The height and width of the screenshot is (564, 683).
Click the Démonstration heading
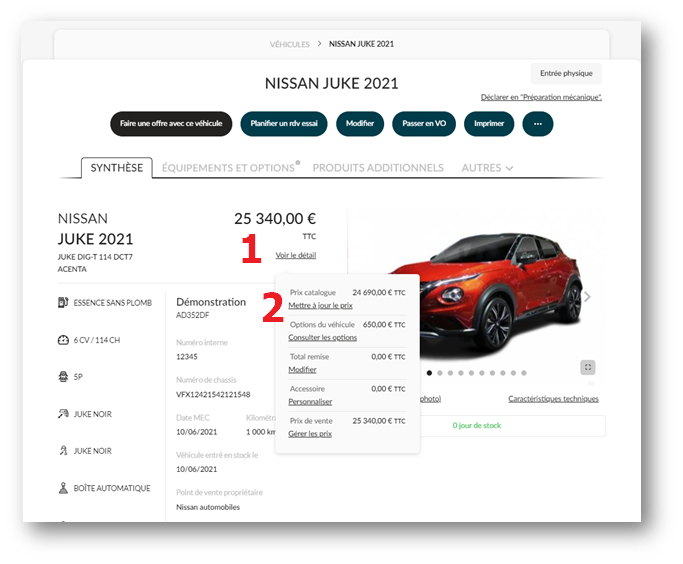click(211, 302)
